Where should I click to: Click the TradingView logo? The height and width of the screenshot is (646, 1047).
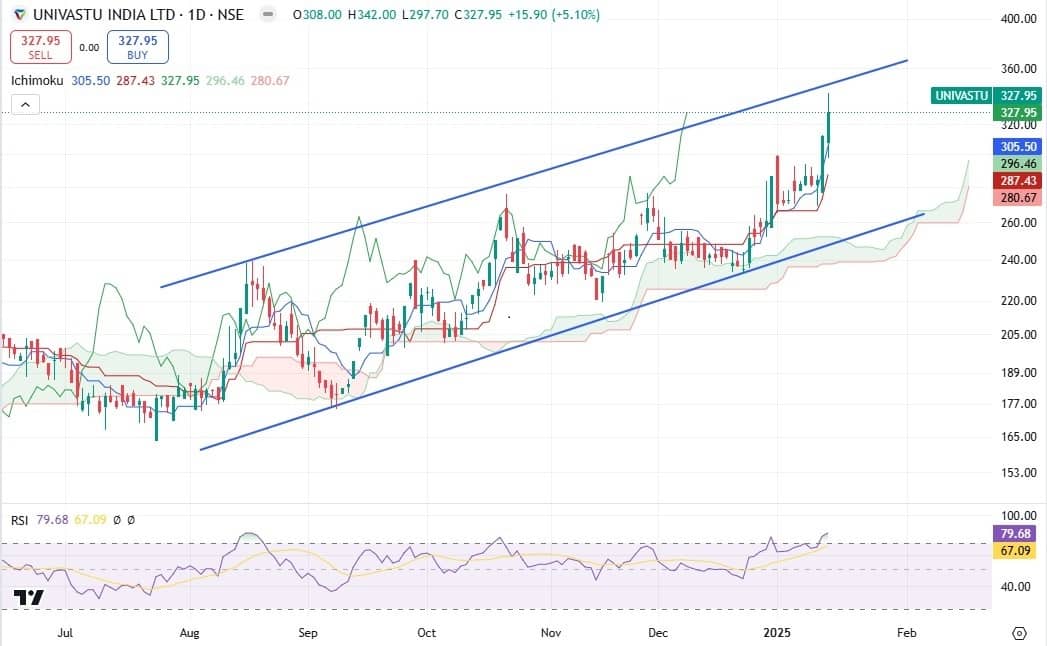[x=29, y=598]
